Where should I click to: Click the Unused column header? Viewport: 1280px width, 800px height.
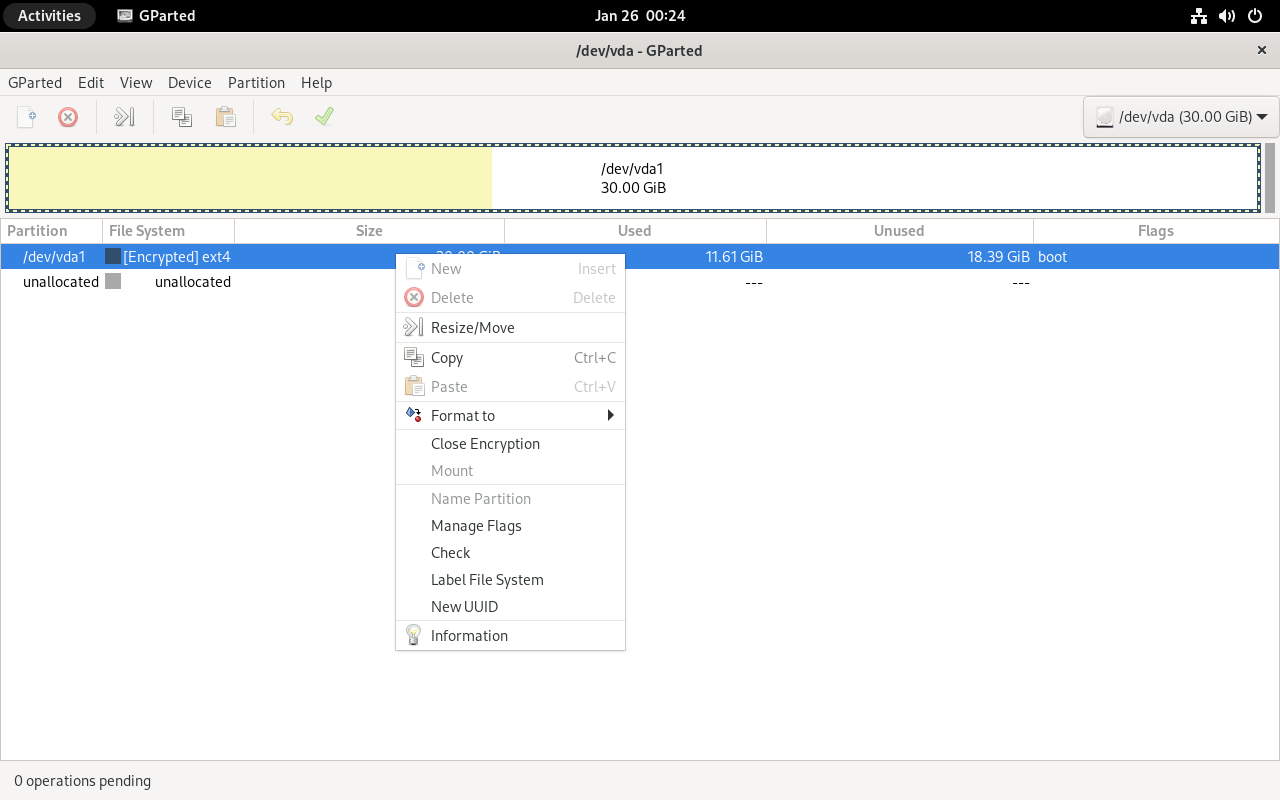click(899, 231)
